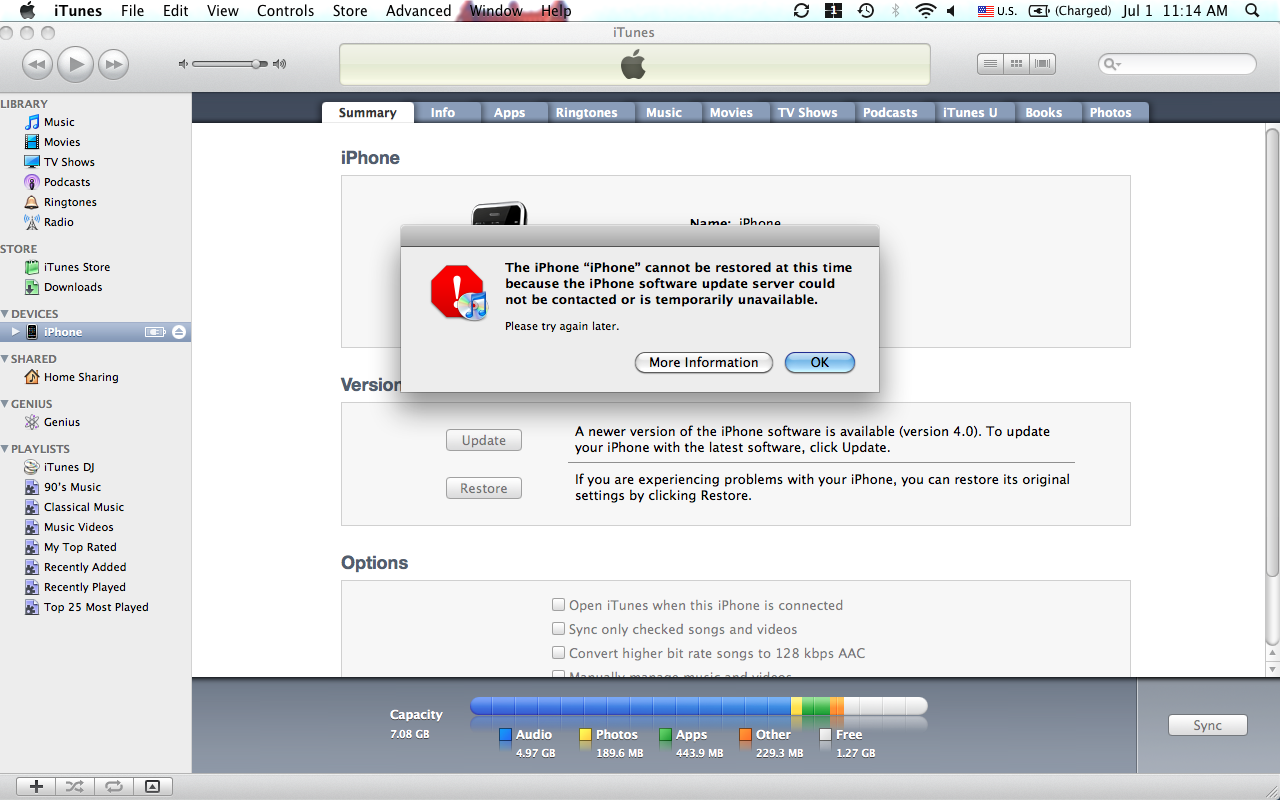Click the Sync button
The height and width of the screenshot is (800, 1280).
tap(1208, 725)
